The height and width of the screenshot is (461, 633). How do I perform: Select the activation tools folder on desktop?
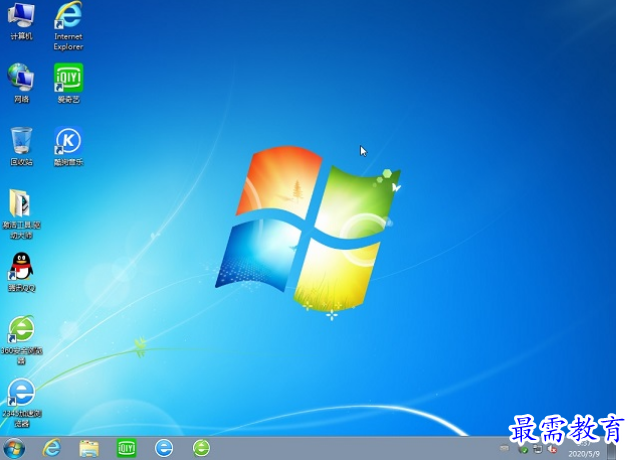[21, 214]
